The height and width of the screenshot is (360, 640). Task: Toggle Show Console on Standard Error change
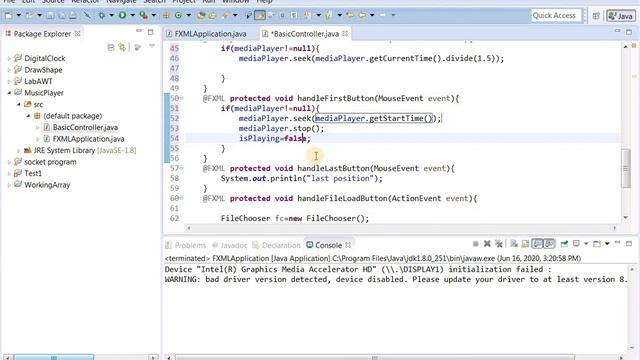pyautogui.click(x=549, y=244)
